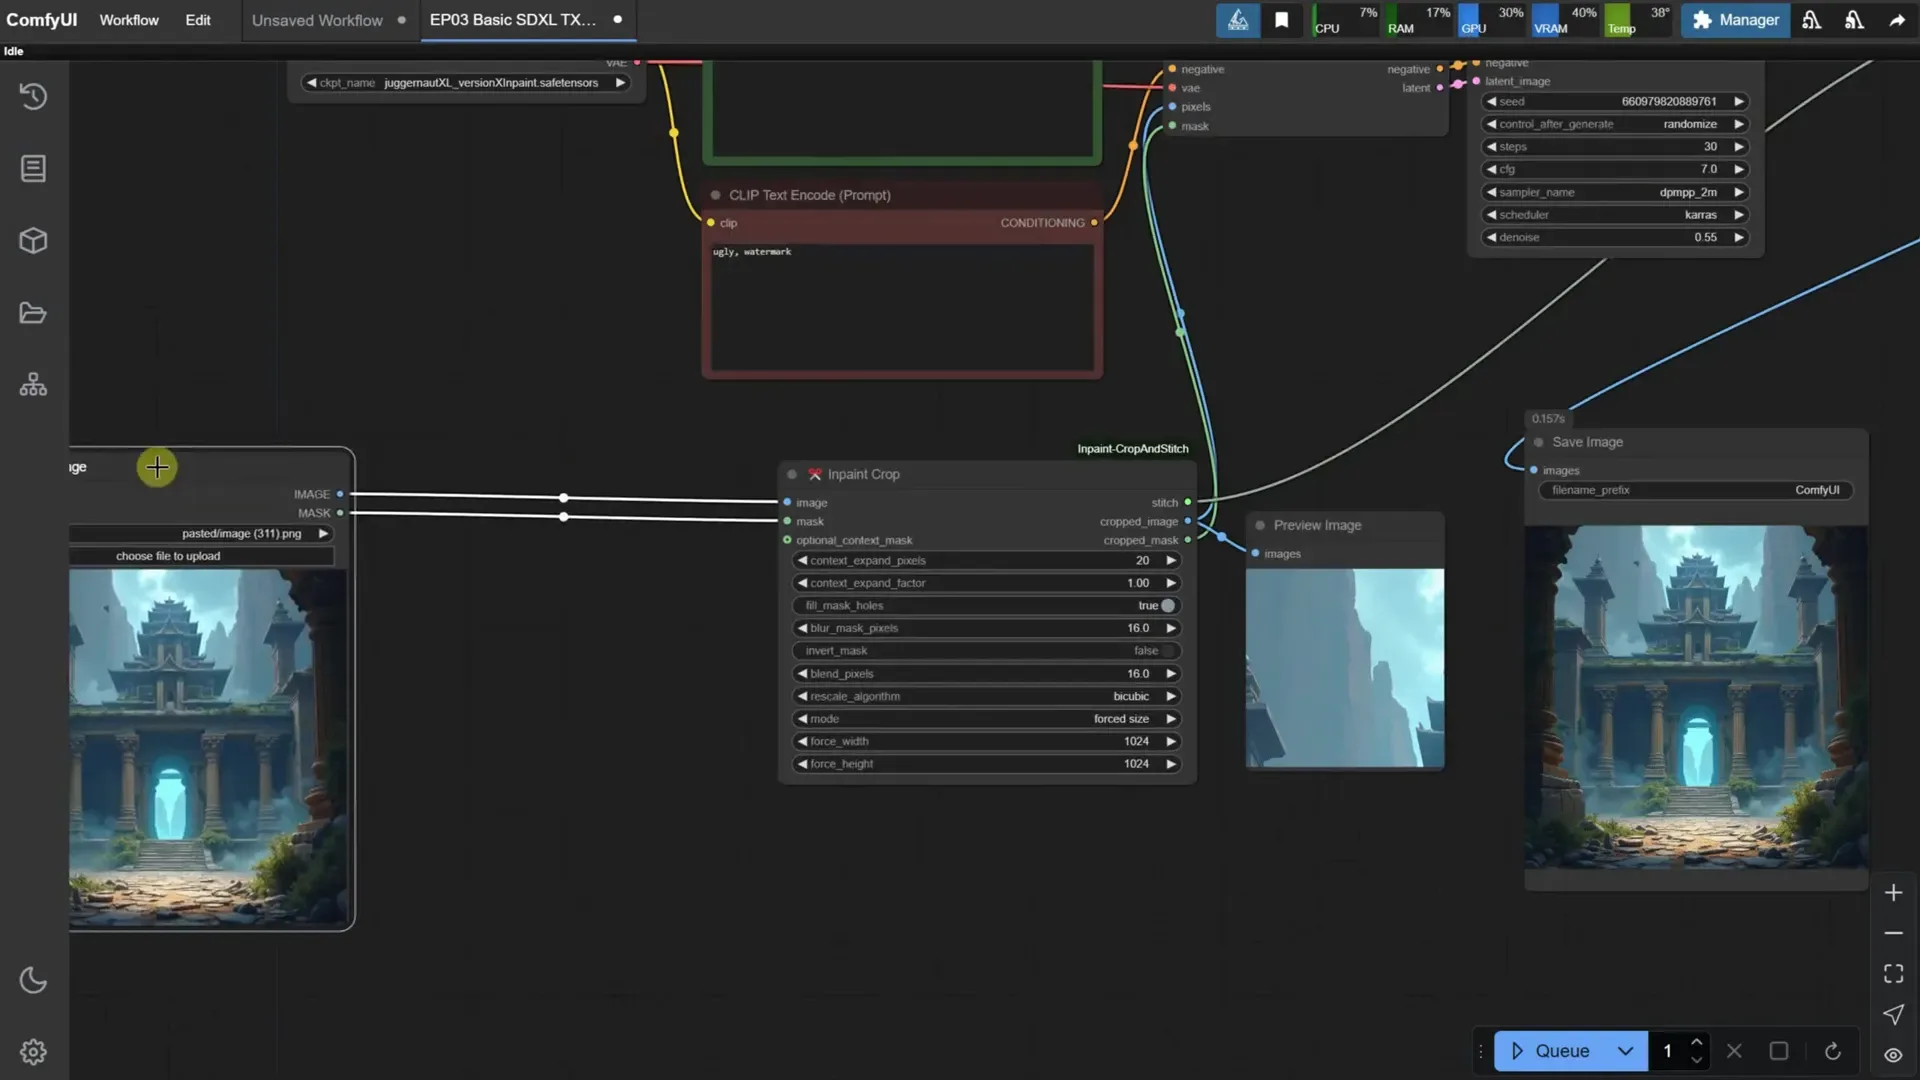Toggle fill_mask_holes in the Inpaint Crop node
This screenshot has height=1080, width=1920.
coord(1167,605)
